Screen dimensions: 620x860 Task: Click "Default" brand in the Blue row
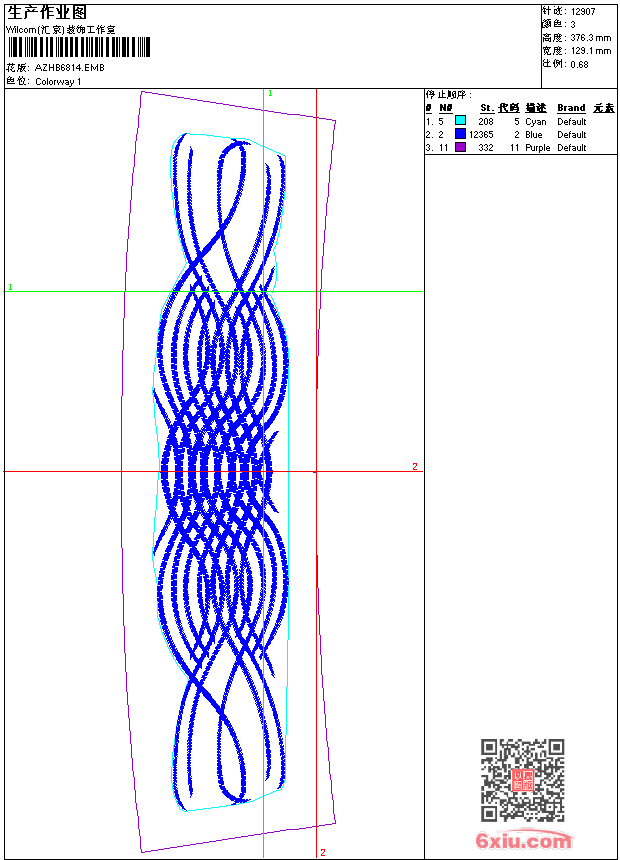[x=572, y=134]
